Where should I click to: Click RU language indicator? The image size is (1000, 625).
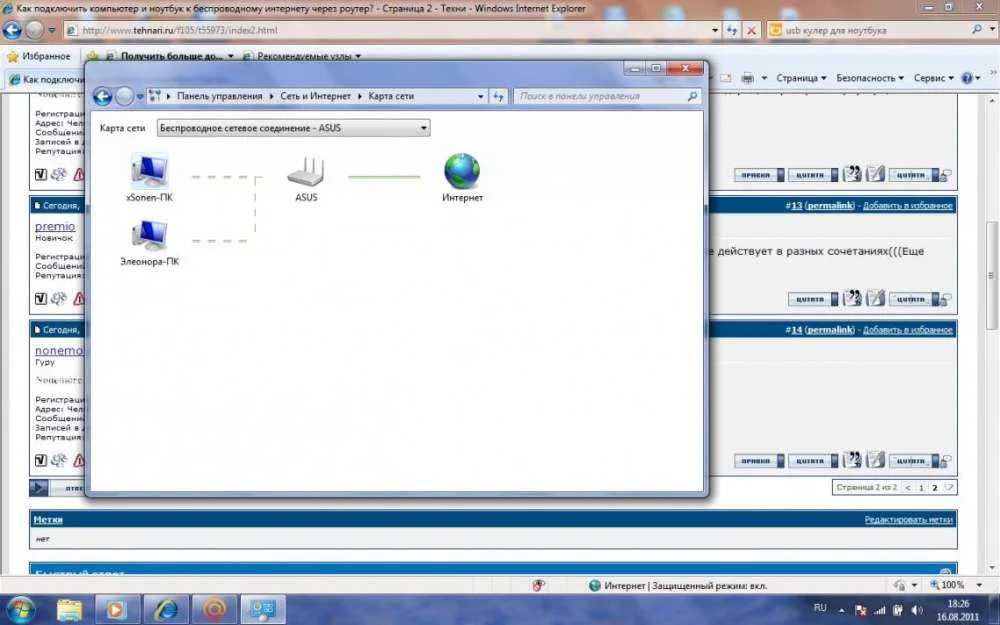pyautogui.click(x=820, y=608)
